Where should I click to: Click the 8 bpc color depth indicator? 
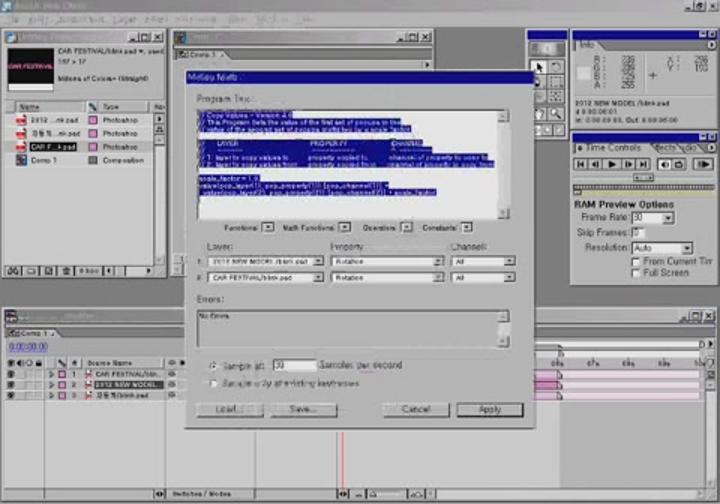coord(89,271)
